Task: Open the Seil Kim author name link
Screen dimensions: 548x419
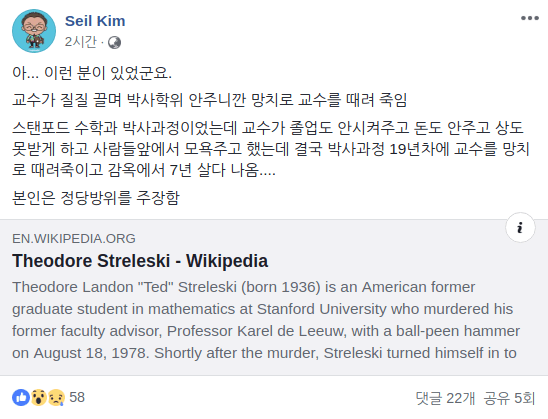Action: click(x=95, y=21)
